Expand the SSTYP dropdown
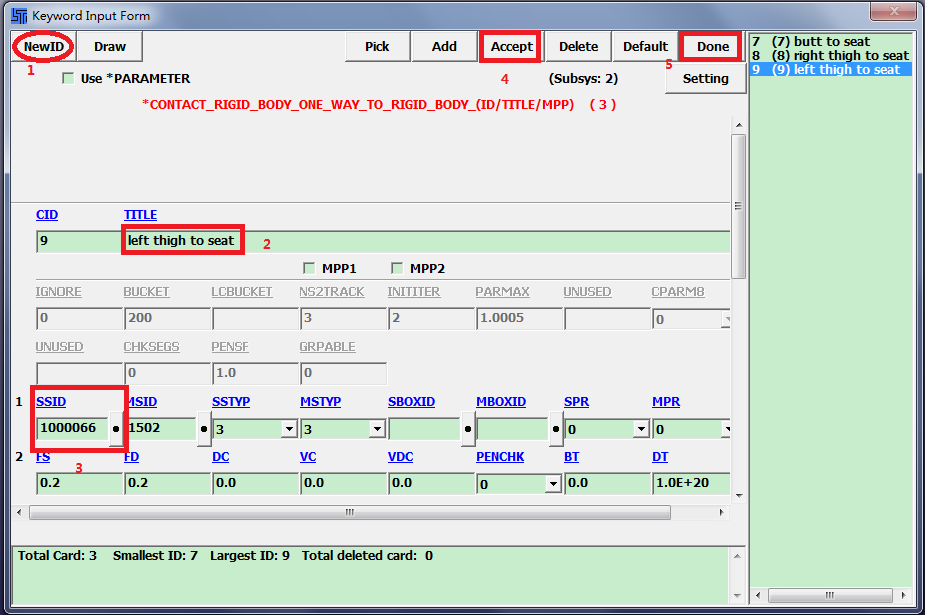Image resolution: width=925 pixels, height=615 pixels. [x=289, y=429]
